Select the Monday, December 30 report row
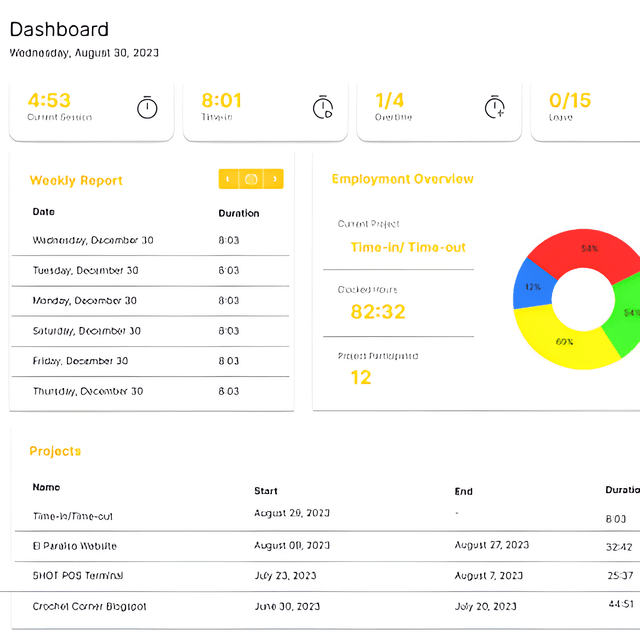This screenshot has height=640, width=640. coord(150,301)
